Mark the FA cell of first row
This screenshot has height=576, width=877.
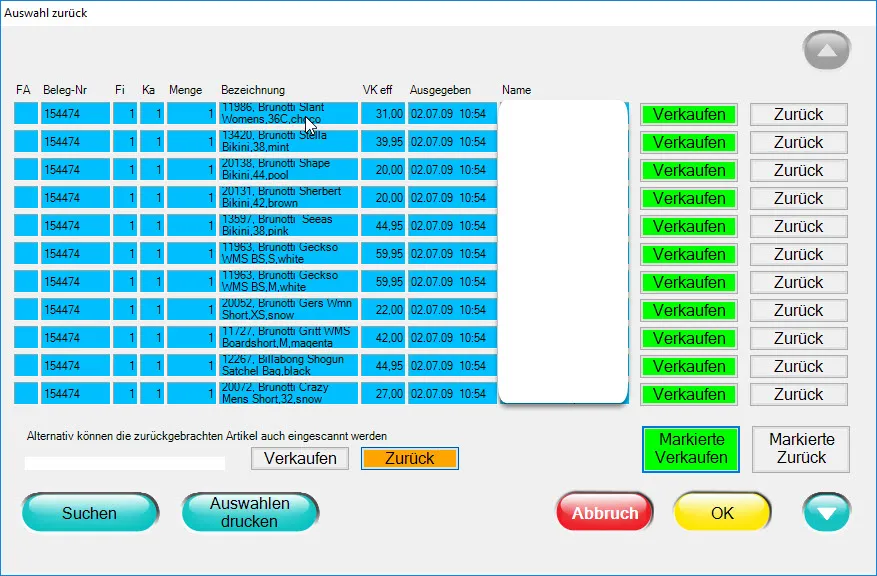pyautogui.click(x=25, y=114)
